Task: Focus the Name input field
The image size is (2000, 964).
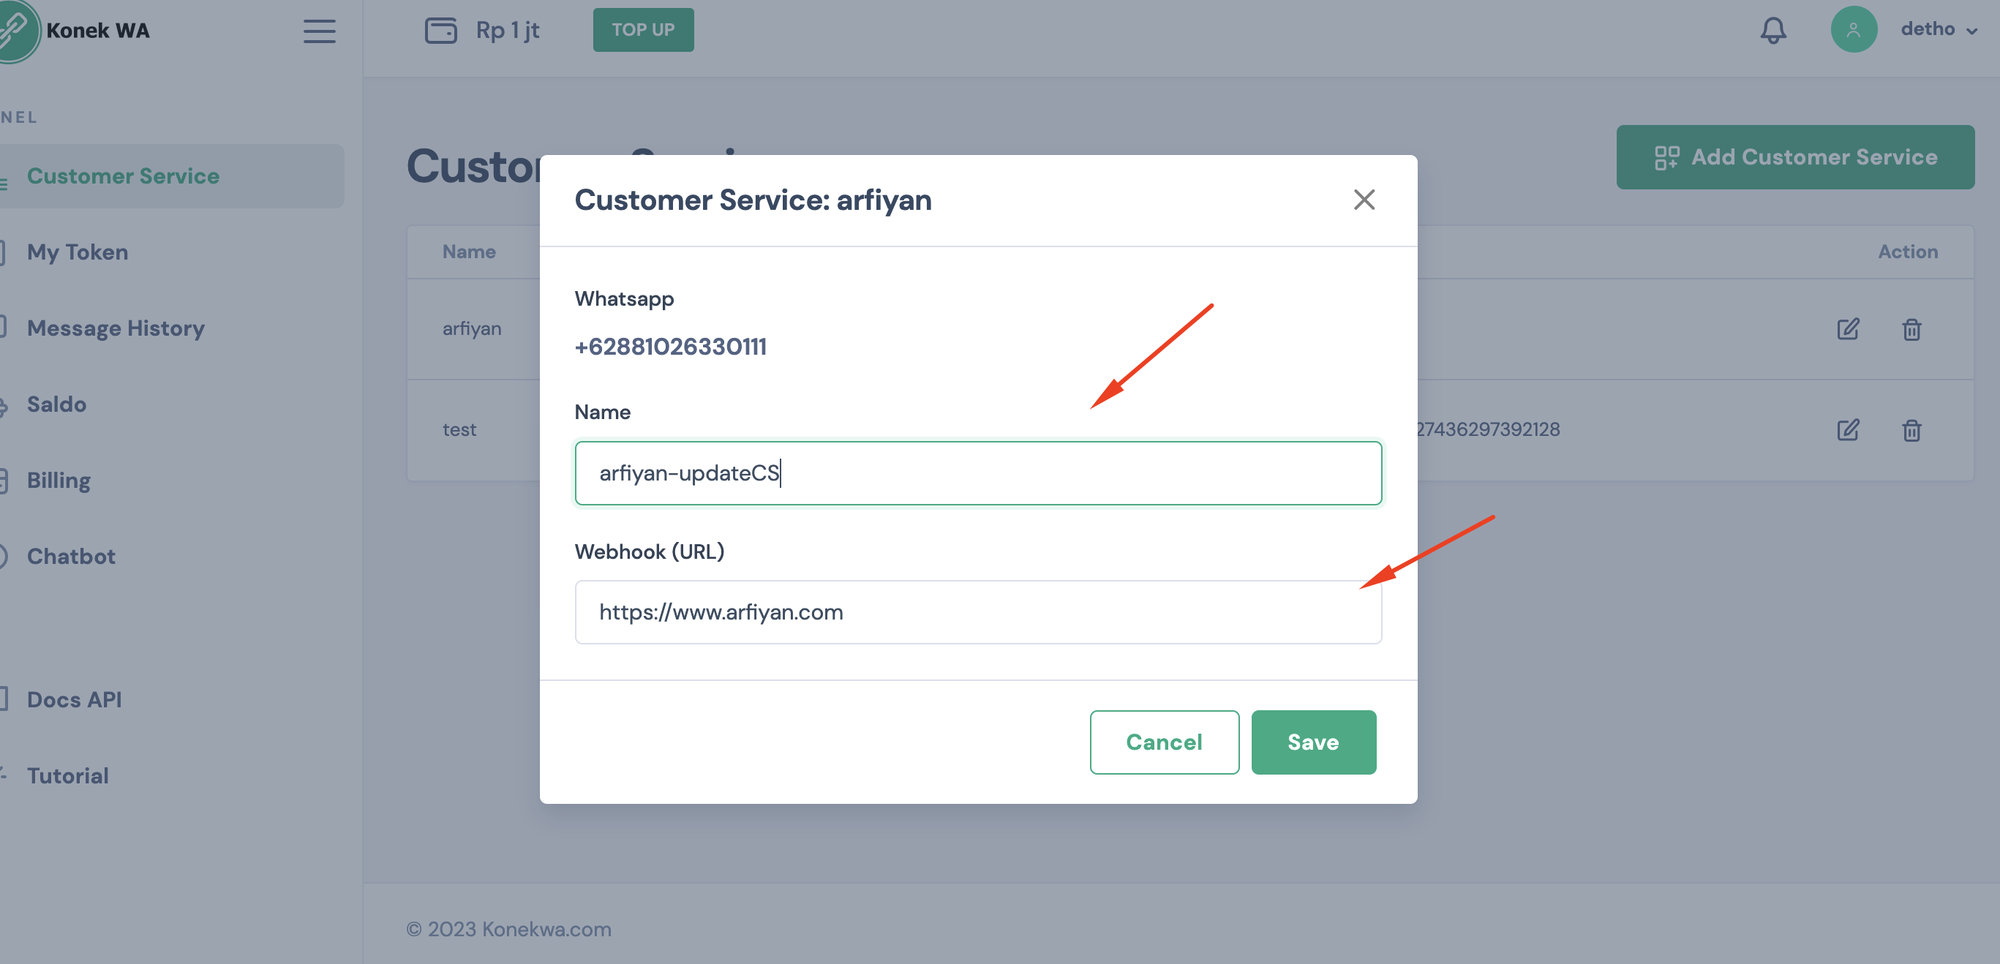Action: [977, 473]
